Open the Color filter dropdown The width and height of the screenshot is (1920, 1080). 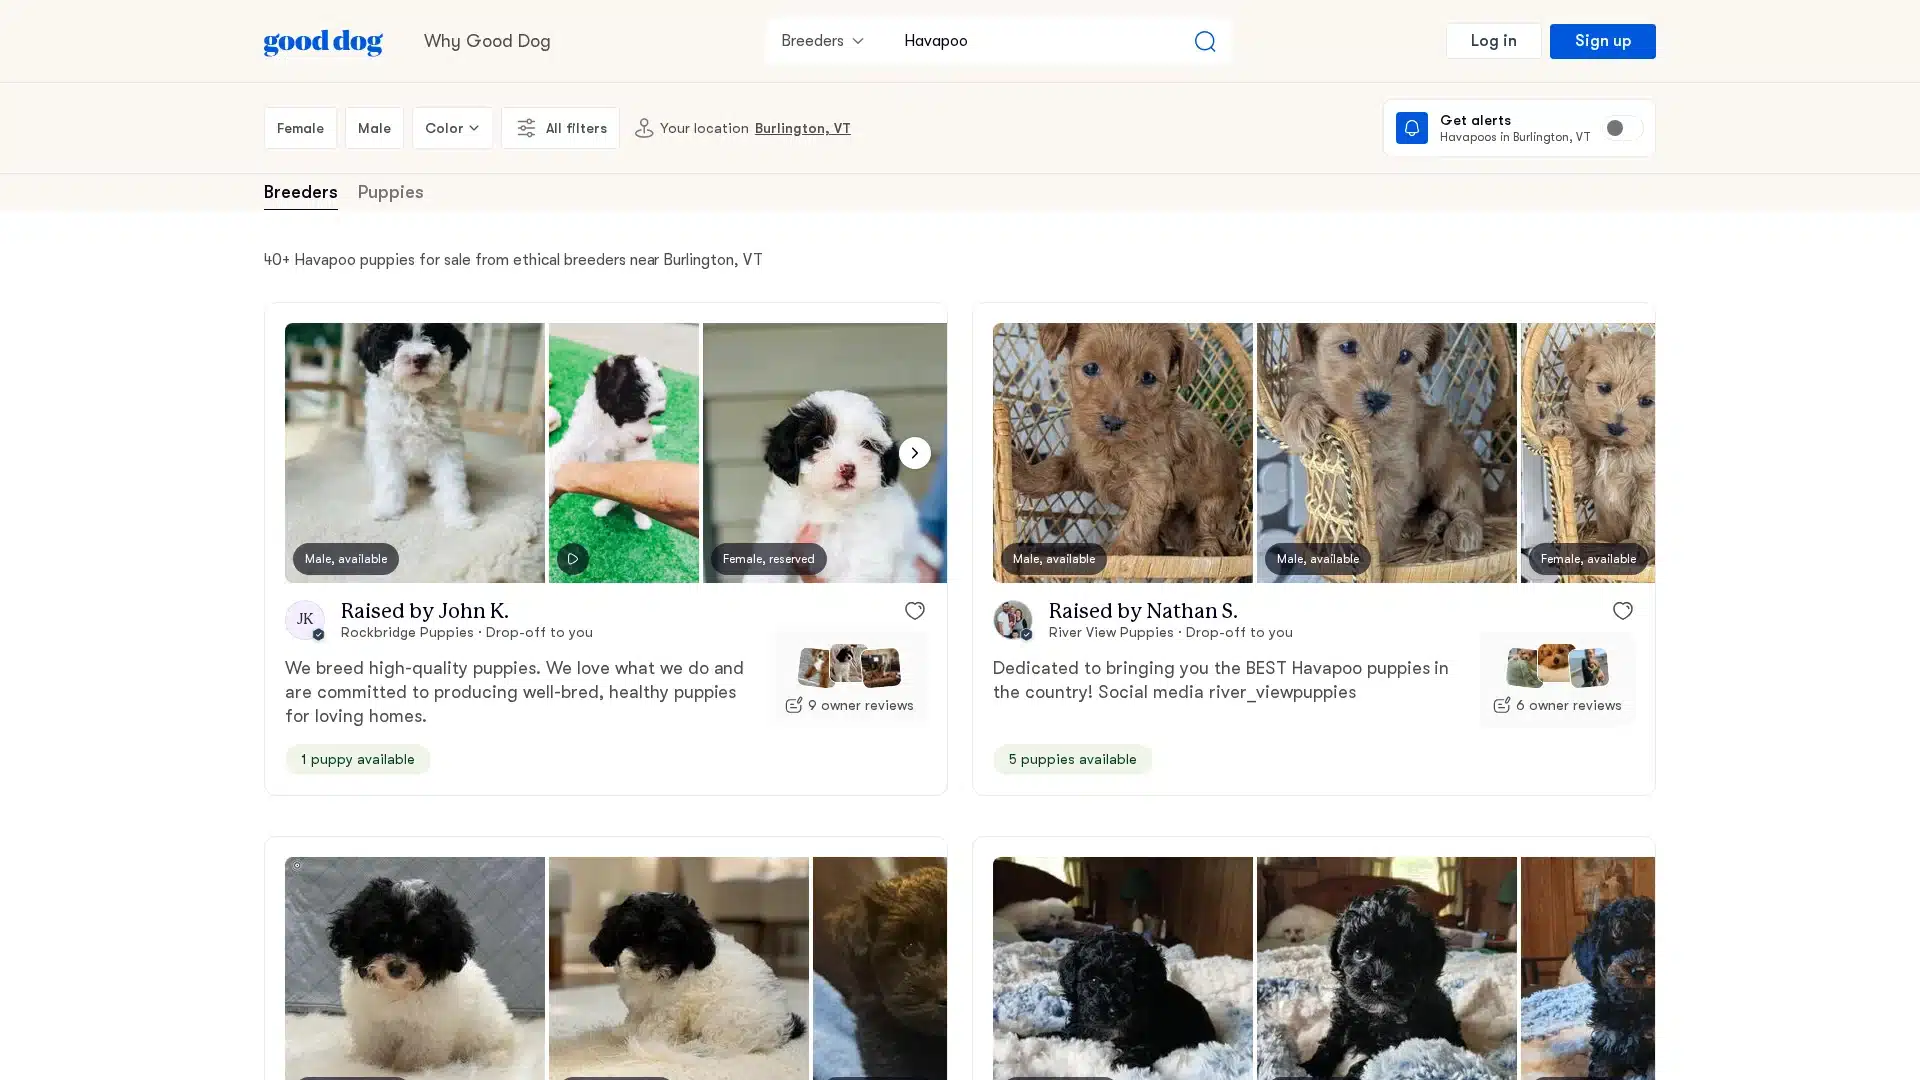point(452,128)
